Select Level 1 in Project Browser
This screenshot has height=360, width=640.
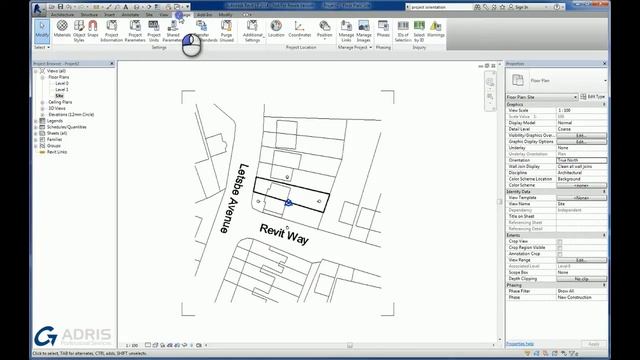coord(62,89)
